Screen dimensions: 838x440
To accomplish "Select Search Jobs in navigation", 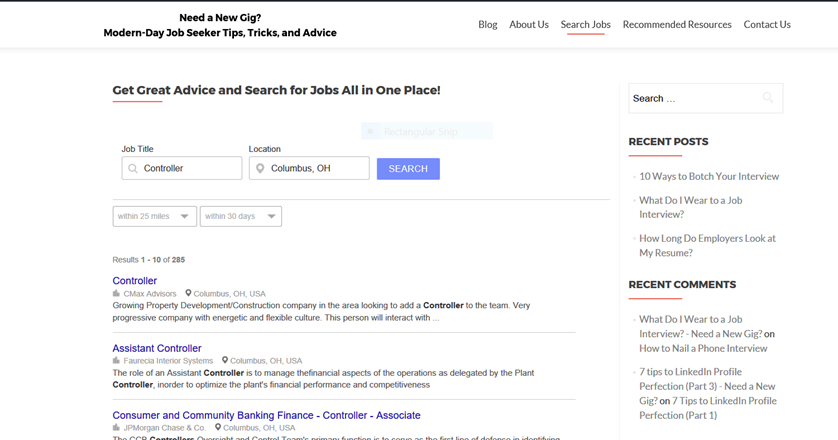I will [585, 25].
